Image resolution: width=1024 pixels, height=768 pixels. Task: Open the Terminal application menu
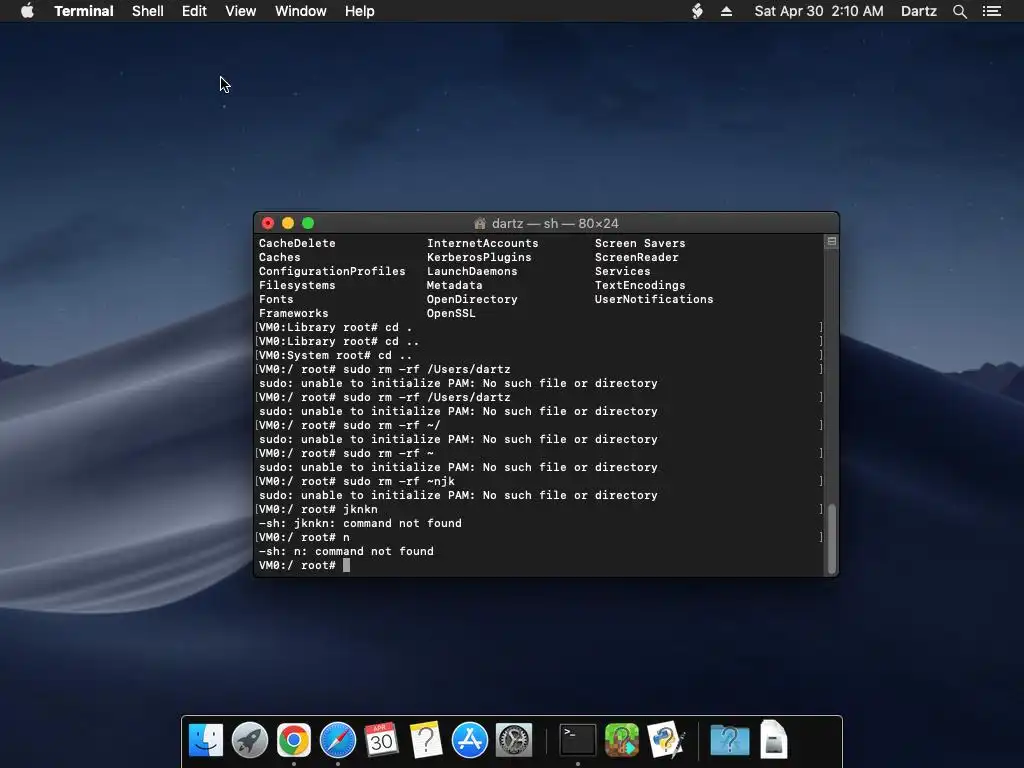pyautogui.click(x=84, y=11)
